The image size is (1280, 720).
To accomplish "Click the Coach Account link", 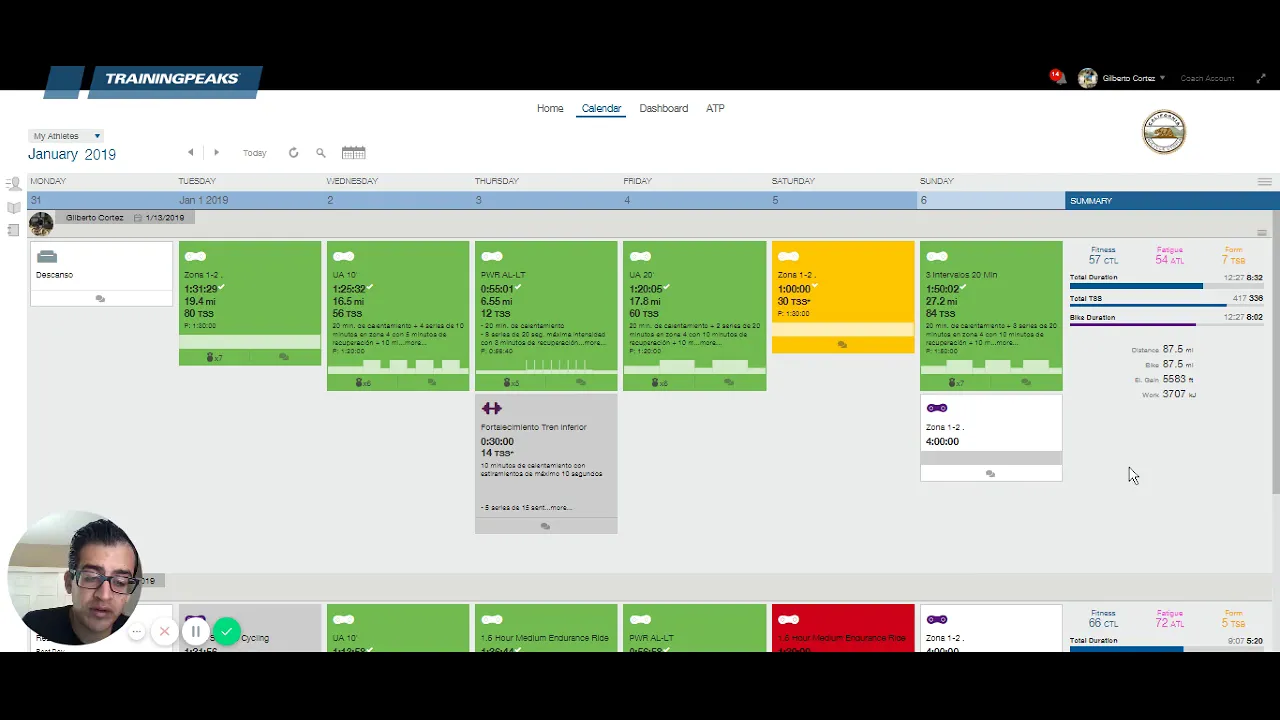I will (1207, 78).
